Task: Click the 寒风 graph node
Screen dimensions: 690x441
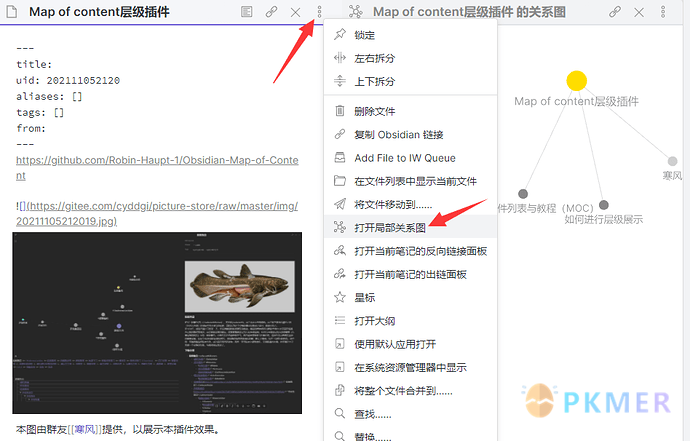Action: tap(672, 161)
